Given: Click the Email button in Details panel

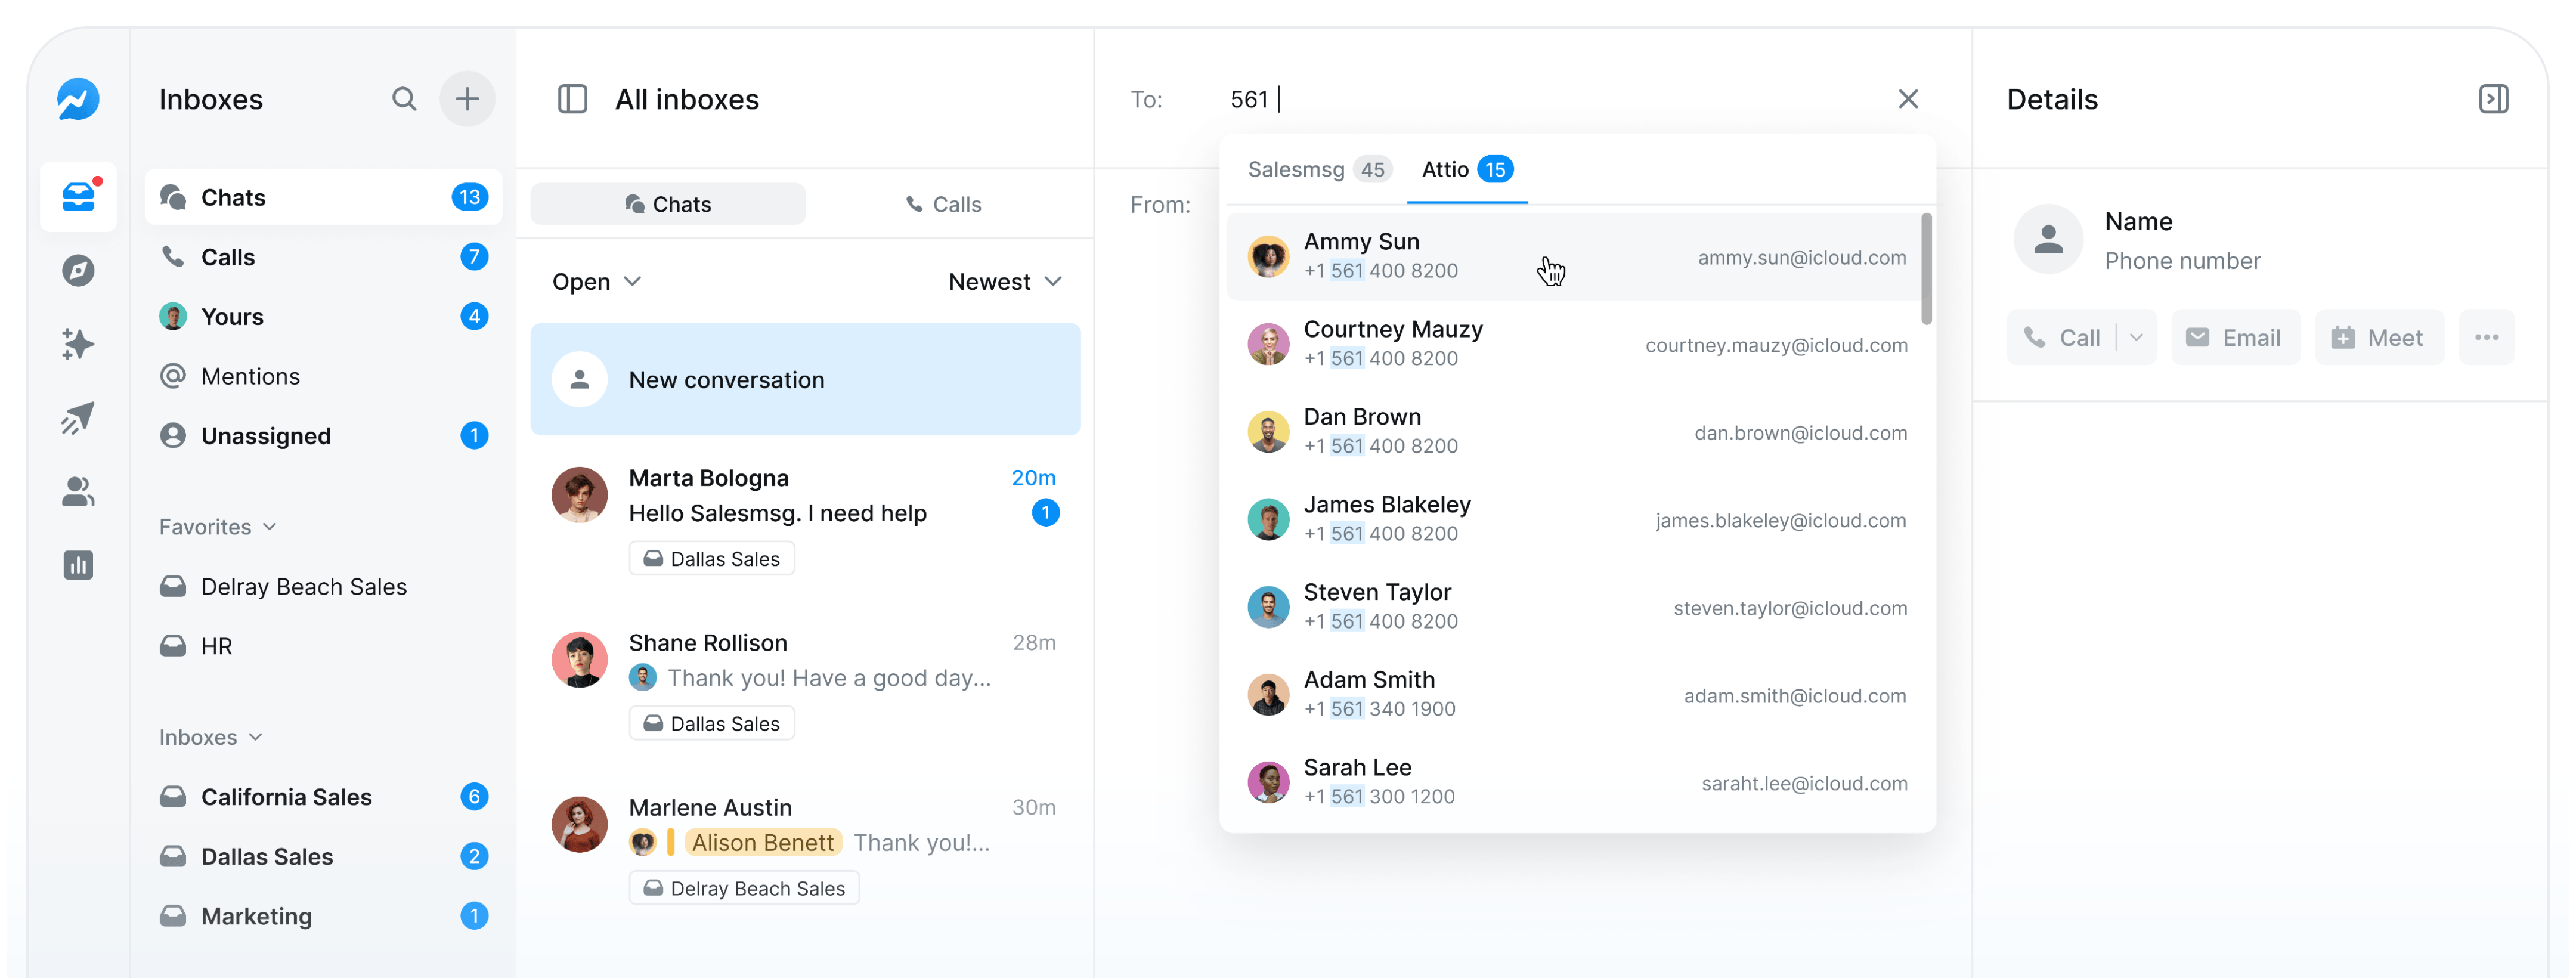Looking at the screenshot, I should coord(2235,337).
